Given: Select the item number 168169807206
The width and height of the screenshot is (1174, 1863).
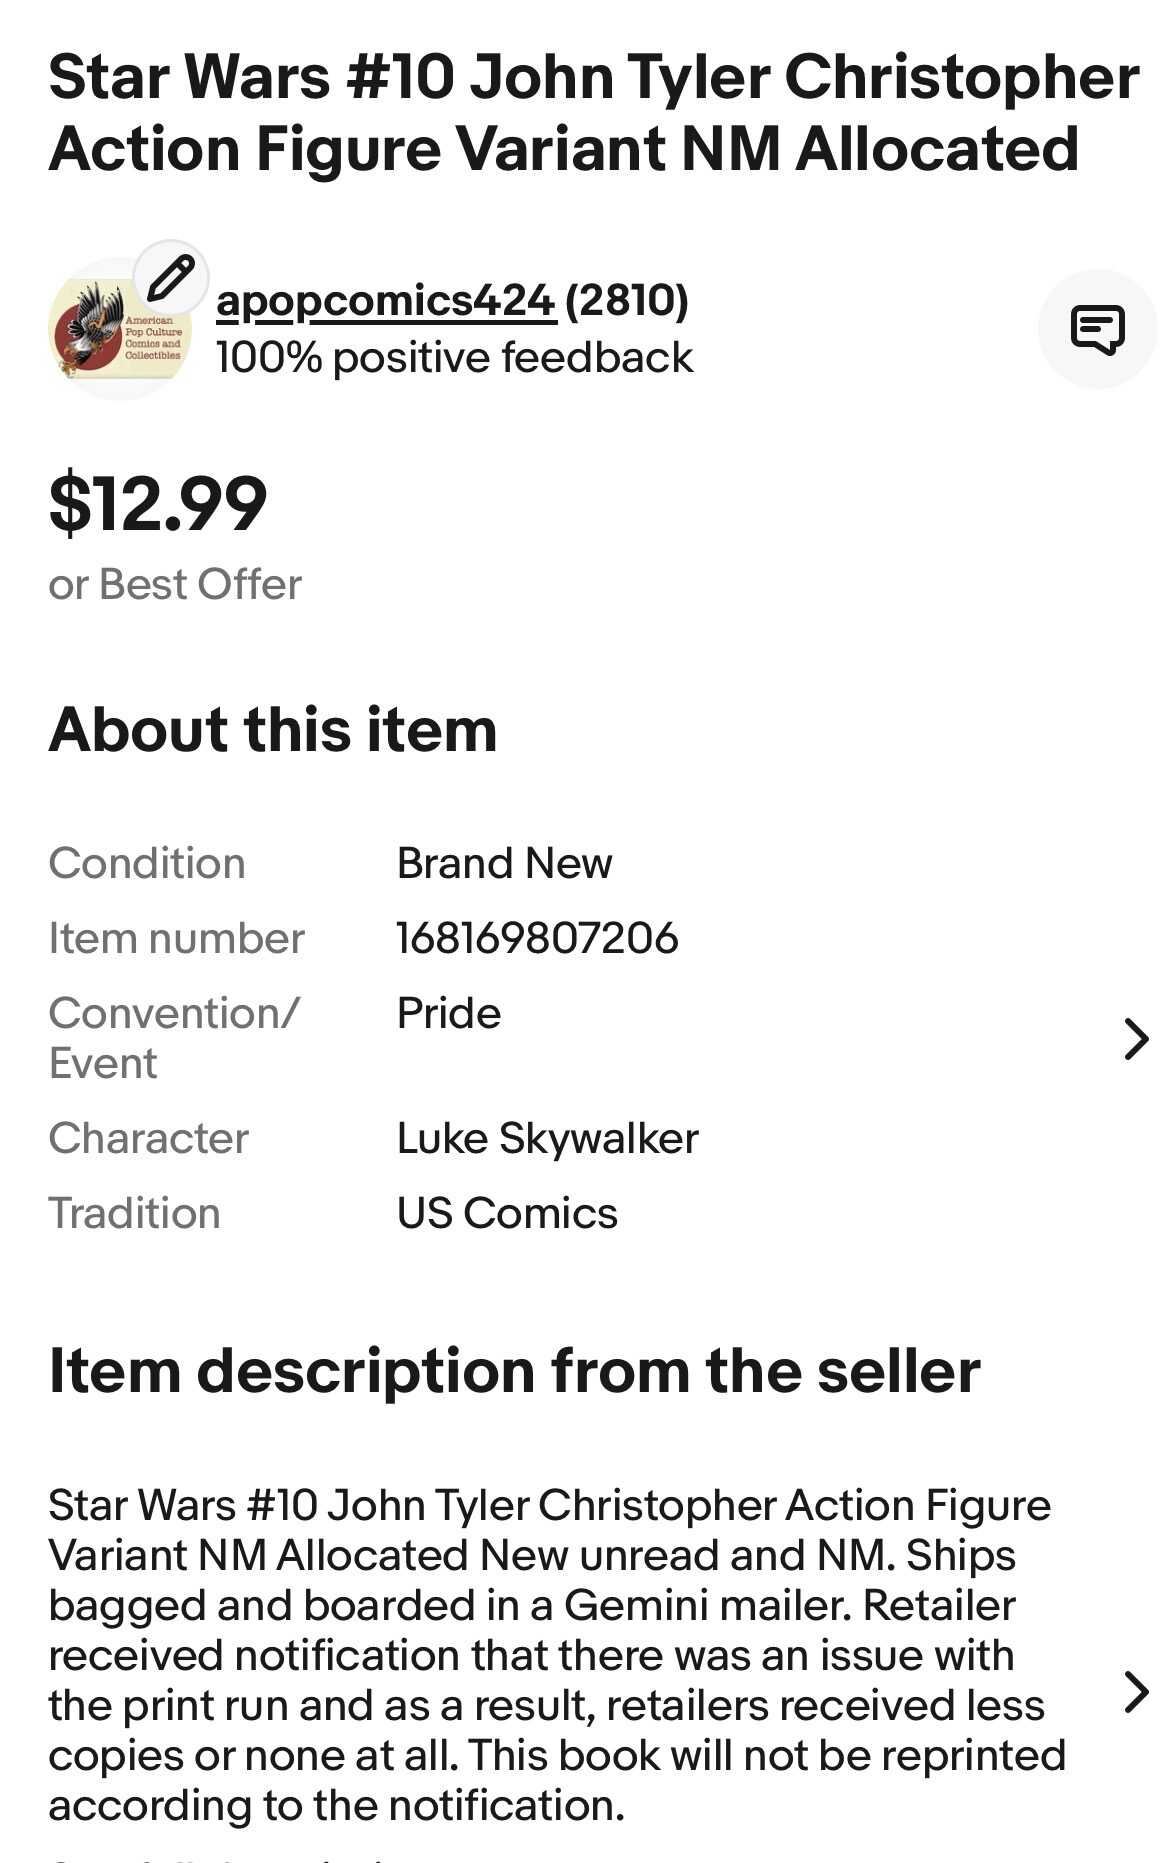Looking at the screenshot, I should pos(537,938).
